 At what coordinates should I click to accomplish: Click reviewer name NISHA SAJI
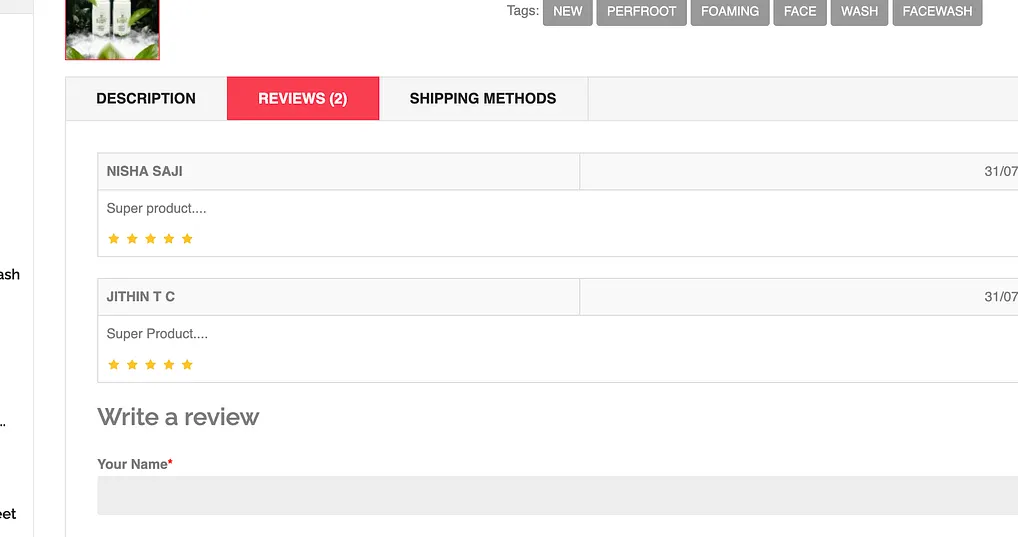145,171
